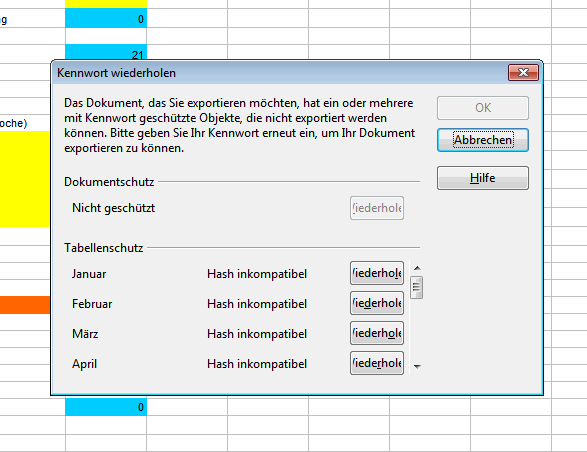Click the Abbrechen button
This screenshot has width=587, height=452.
point(483,140)
